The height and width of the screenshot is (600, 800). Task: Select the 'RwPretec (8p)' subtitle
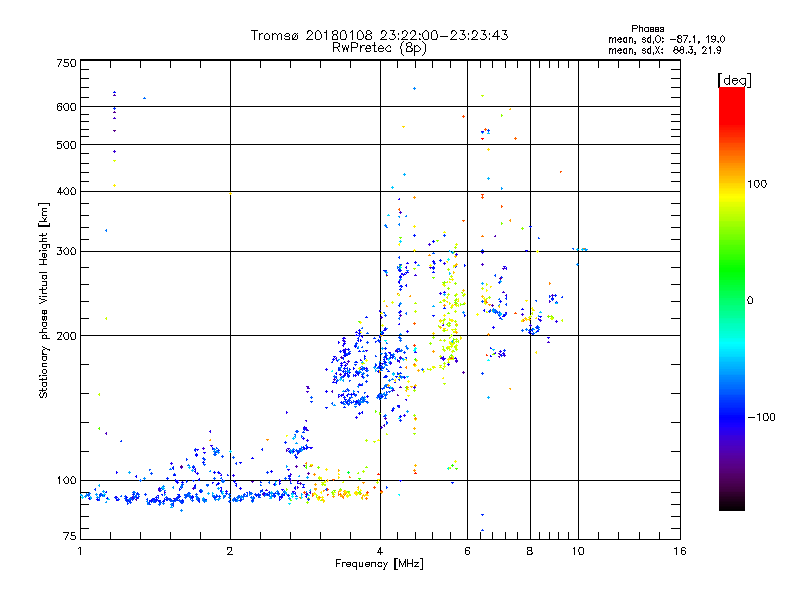(x=379, y=48)
